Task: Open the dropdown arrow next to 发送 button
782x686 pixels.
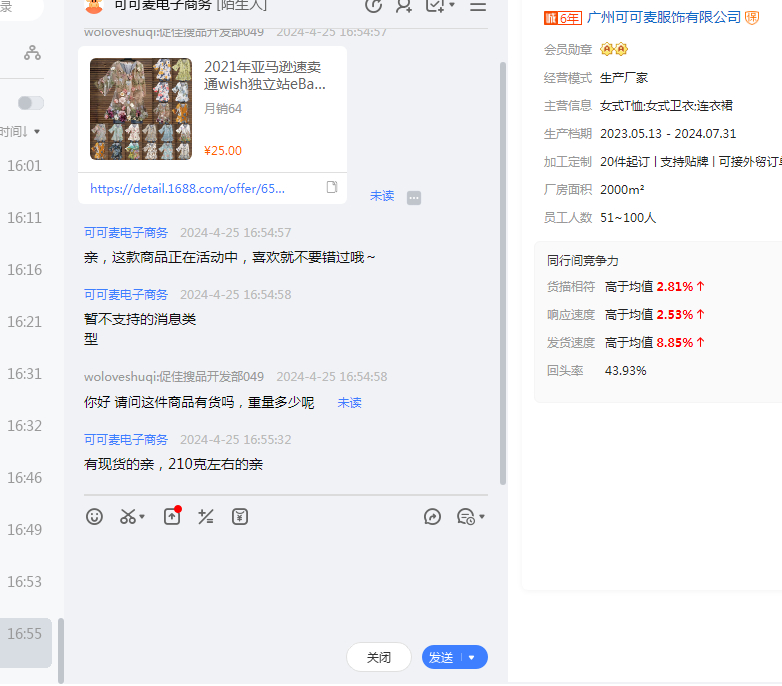Action: pos(472,658)
